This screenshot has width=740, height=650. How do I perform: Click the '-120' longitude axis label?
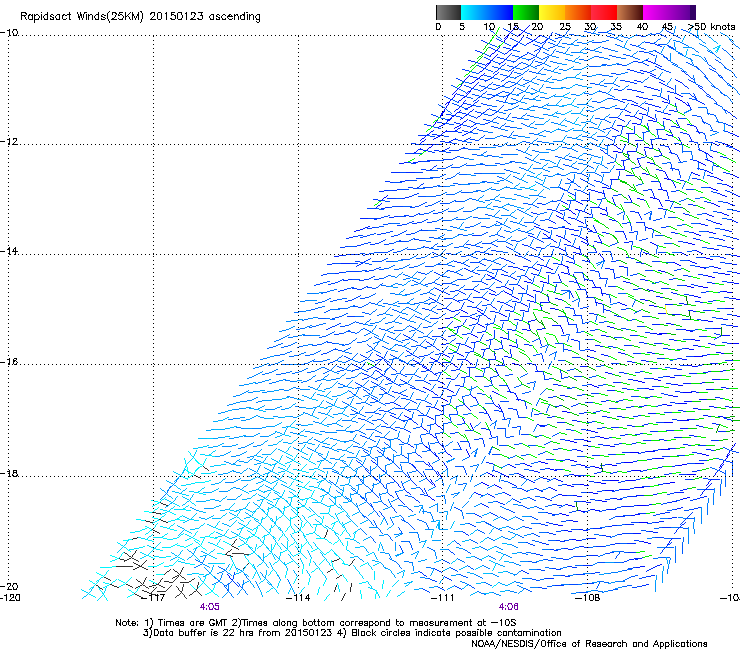pos(10,598)
